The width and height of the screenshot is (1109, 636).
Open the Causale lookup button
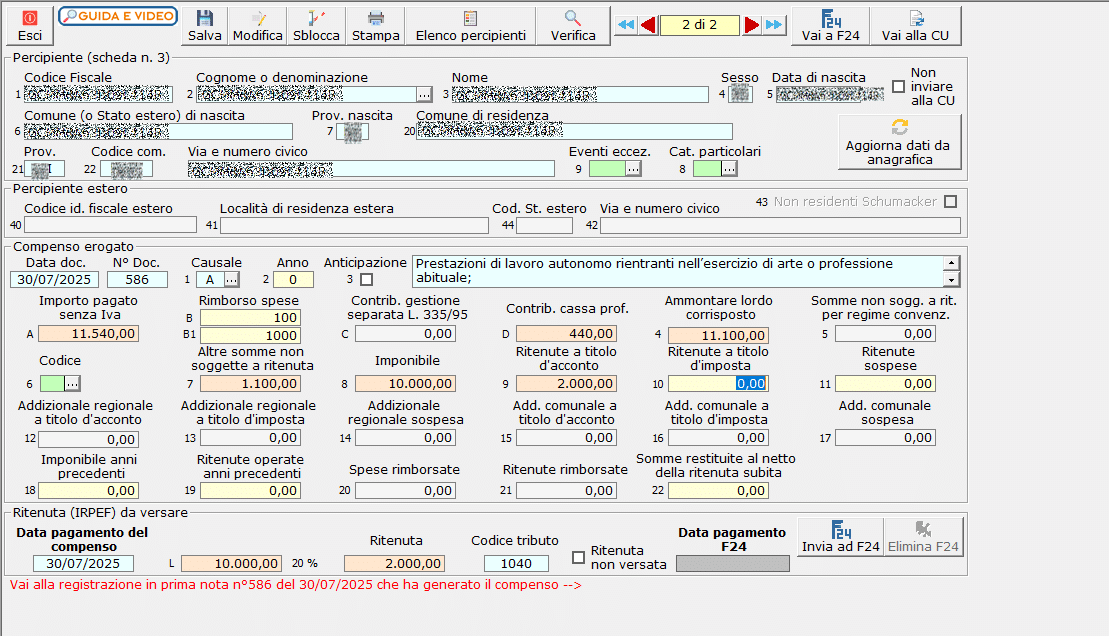(232, 279)
